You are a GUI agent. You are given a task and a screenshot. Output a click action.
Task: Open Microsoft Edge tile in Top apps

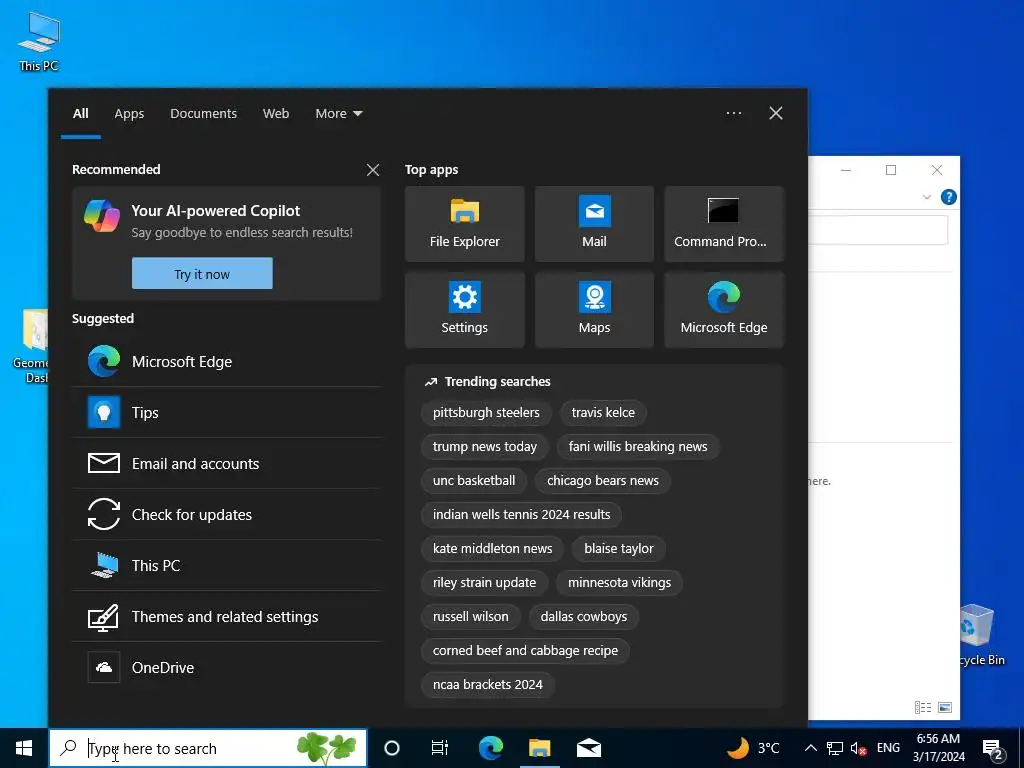[724, 310]
